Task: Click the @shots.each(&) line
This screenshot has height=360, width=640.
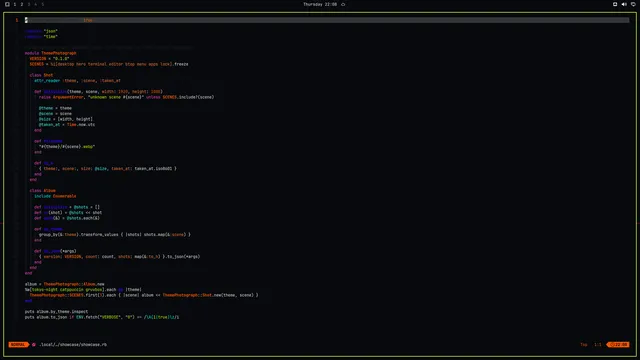Action: (x=67, y=218)
